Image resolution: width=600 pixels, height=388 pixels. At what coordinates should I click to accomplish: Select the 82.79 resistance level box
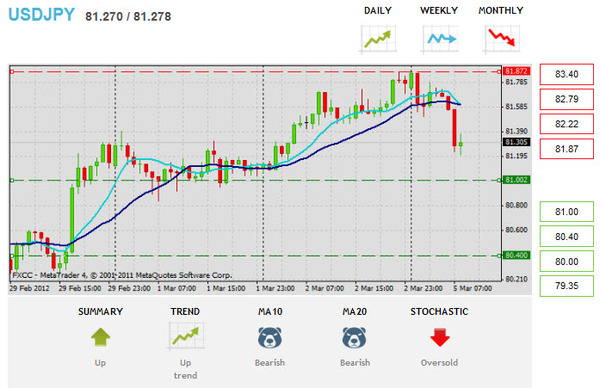567,99
